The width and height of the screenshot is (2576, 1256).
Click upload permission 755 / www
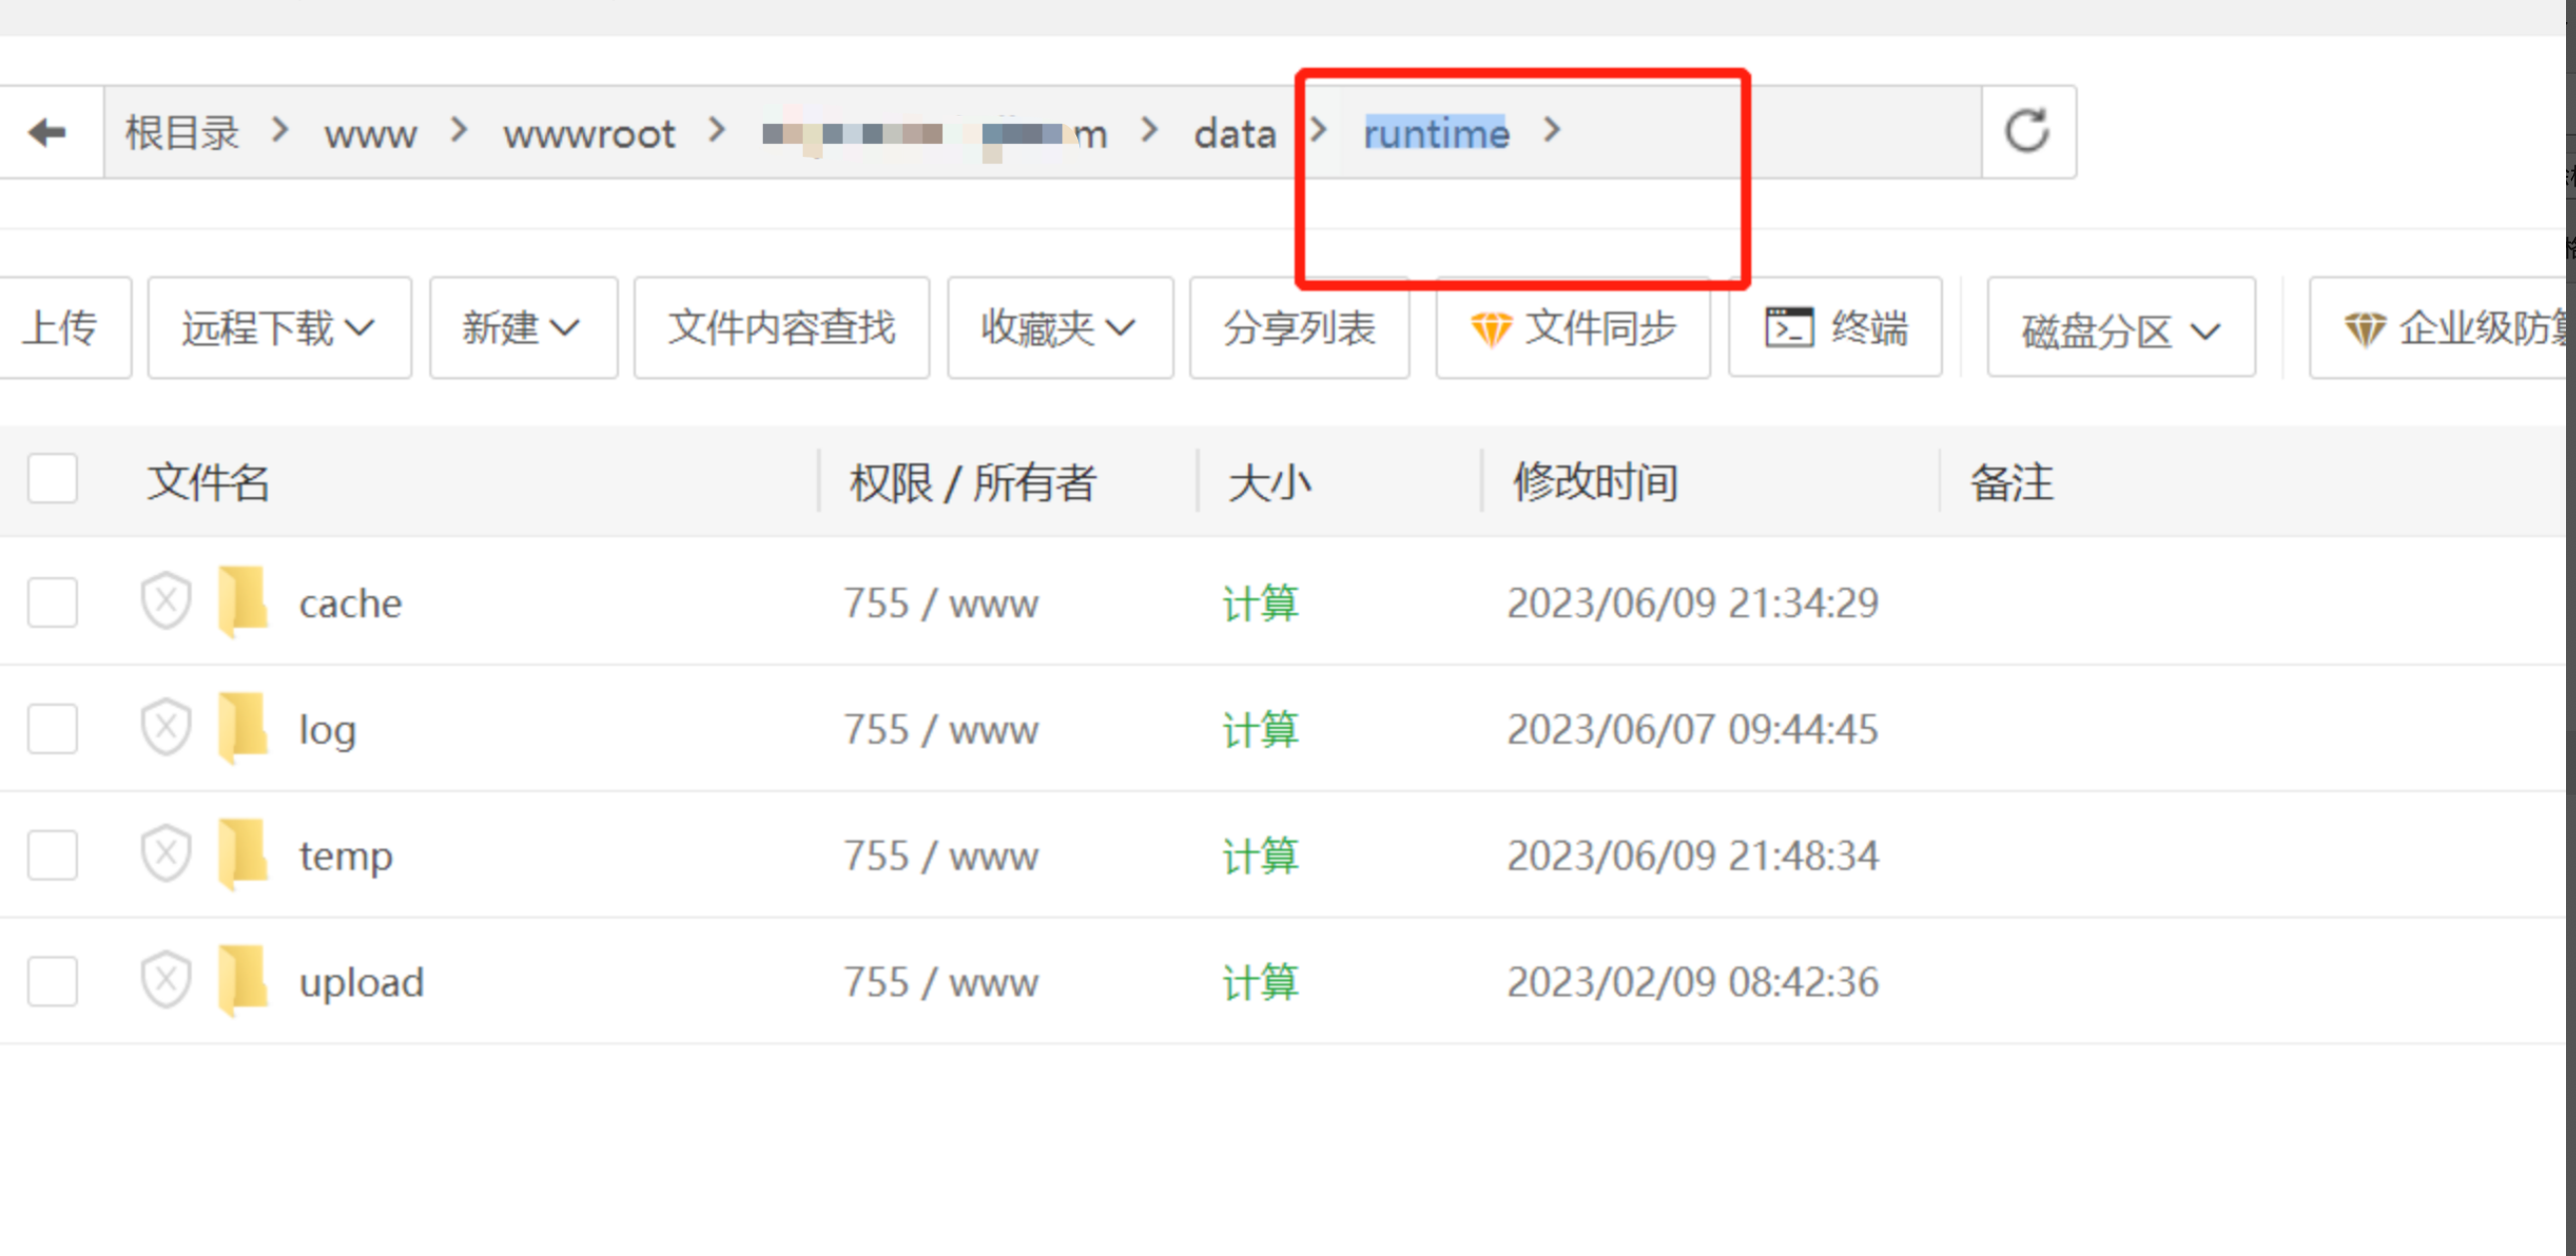(941, 982)
